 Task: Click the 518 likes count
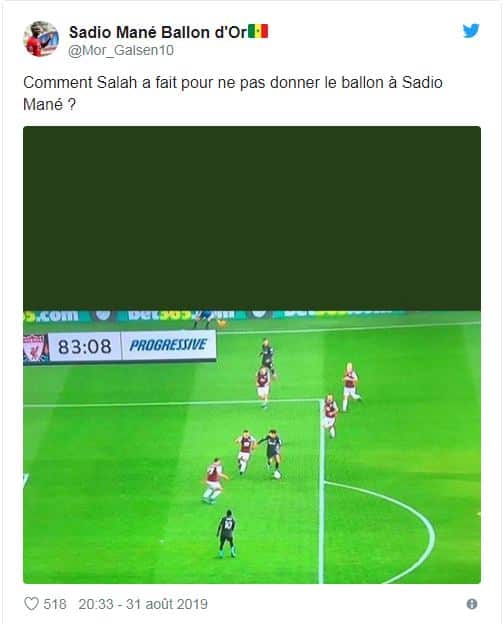coord(55,604)
